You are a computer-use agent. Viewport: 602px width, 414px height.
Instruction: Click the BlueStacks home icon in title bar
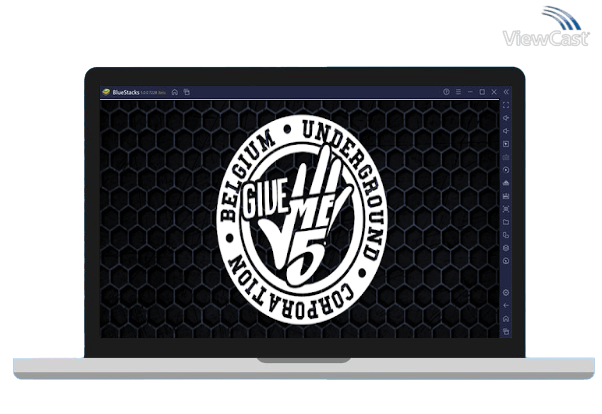pyautogui.click(x=175, y=92)
